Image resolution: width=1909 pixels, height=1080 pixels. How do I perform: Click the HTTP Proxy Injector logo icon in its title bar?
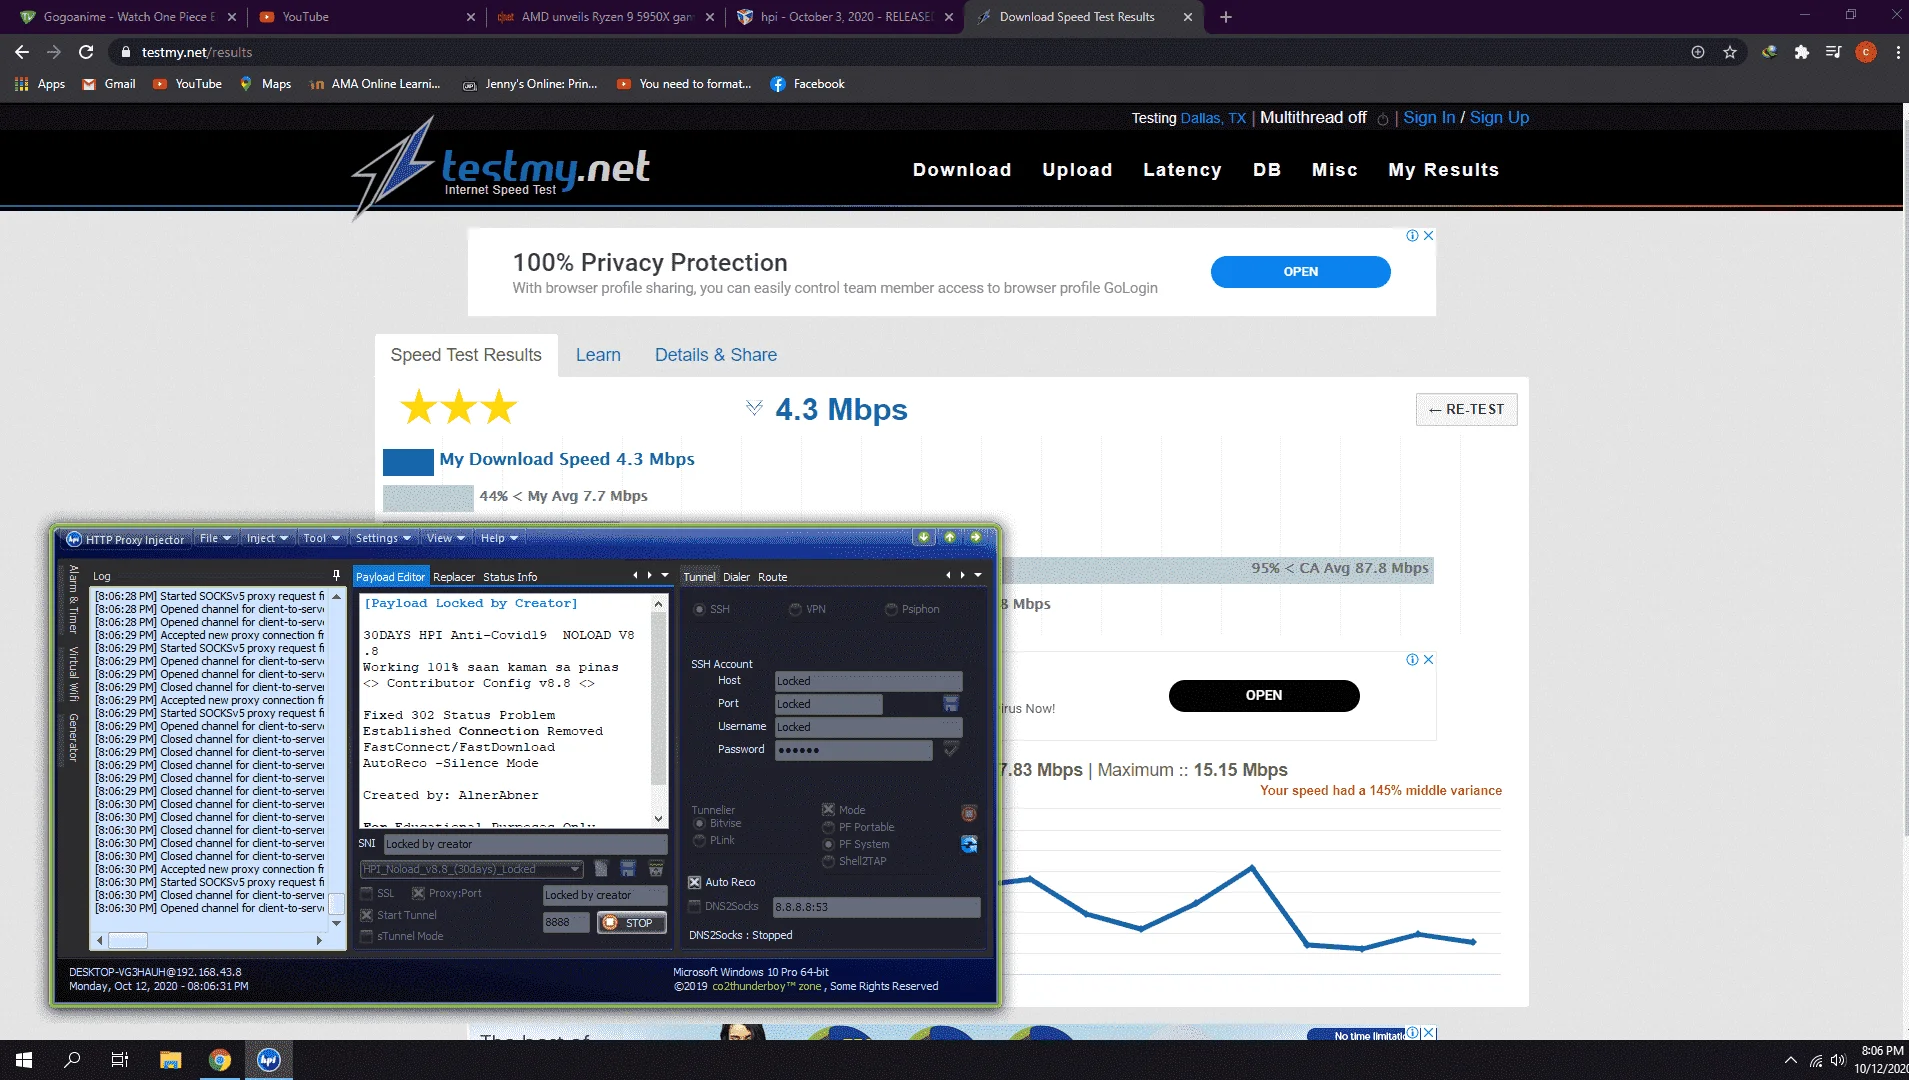coord(74,539)
